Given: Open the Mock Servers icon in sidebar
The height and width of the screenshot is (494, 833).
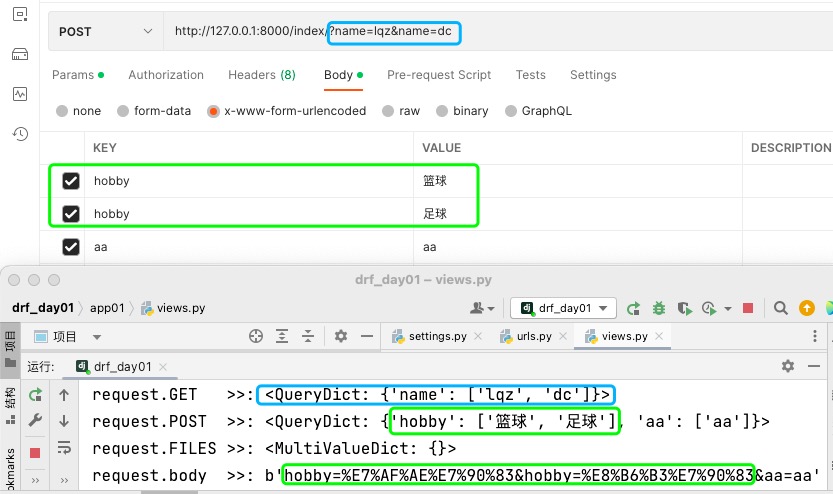Looking at the screenshot, I should pos(19,54).
